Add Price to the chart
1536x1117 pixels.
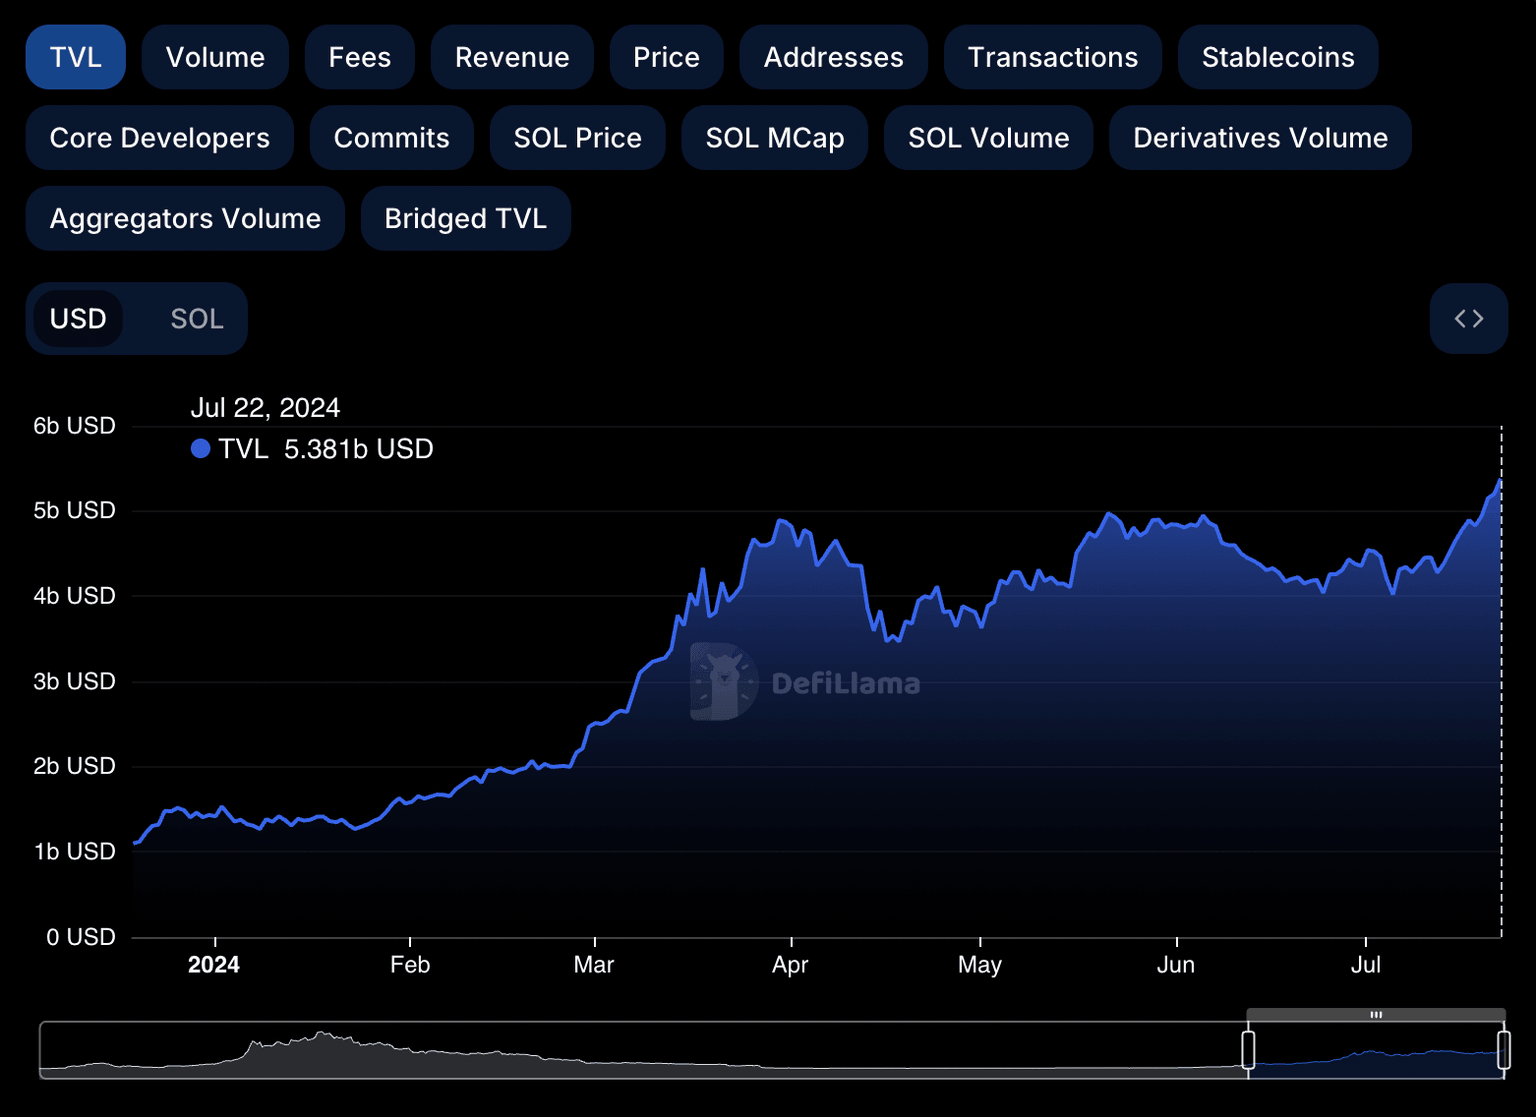pyautogui.click(x=666, y=58)
